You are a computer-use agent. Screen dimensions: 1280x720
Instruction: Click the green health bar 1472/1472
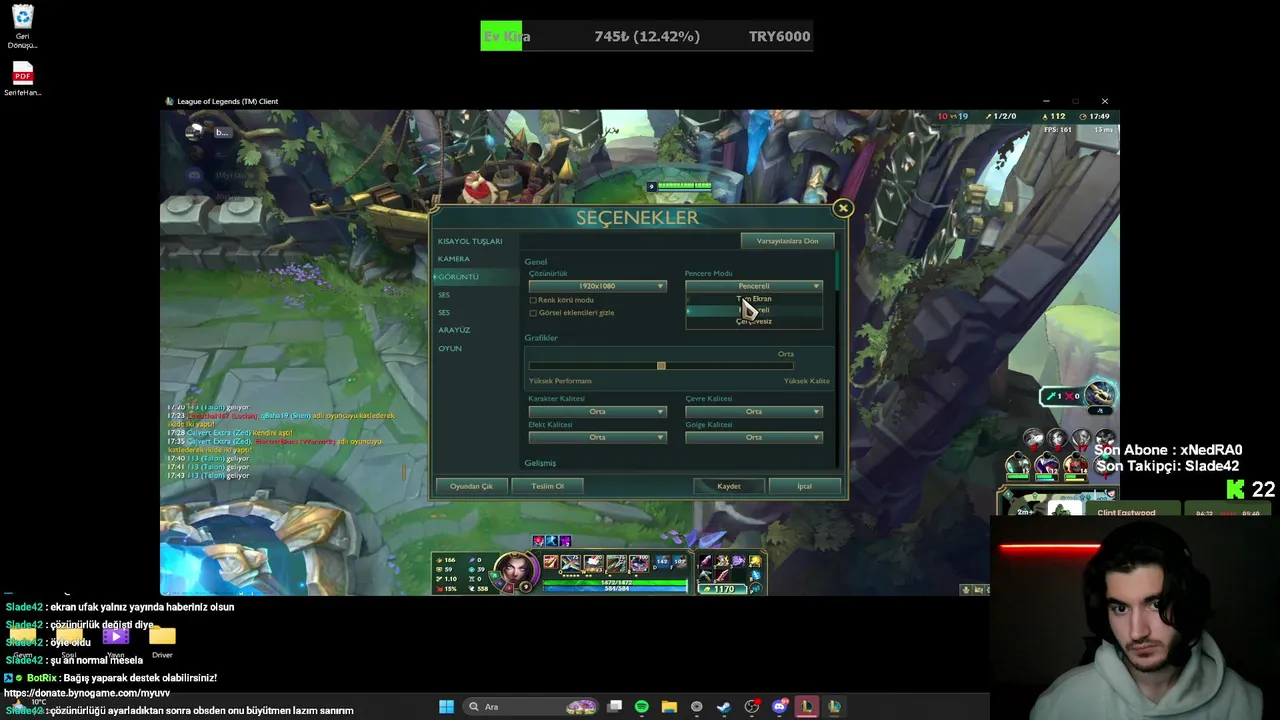pyautogui.click(x=615, y=582)
